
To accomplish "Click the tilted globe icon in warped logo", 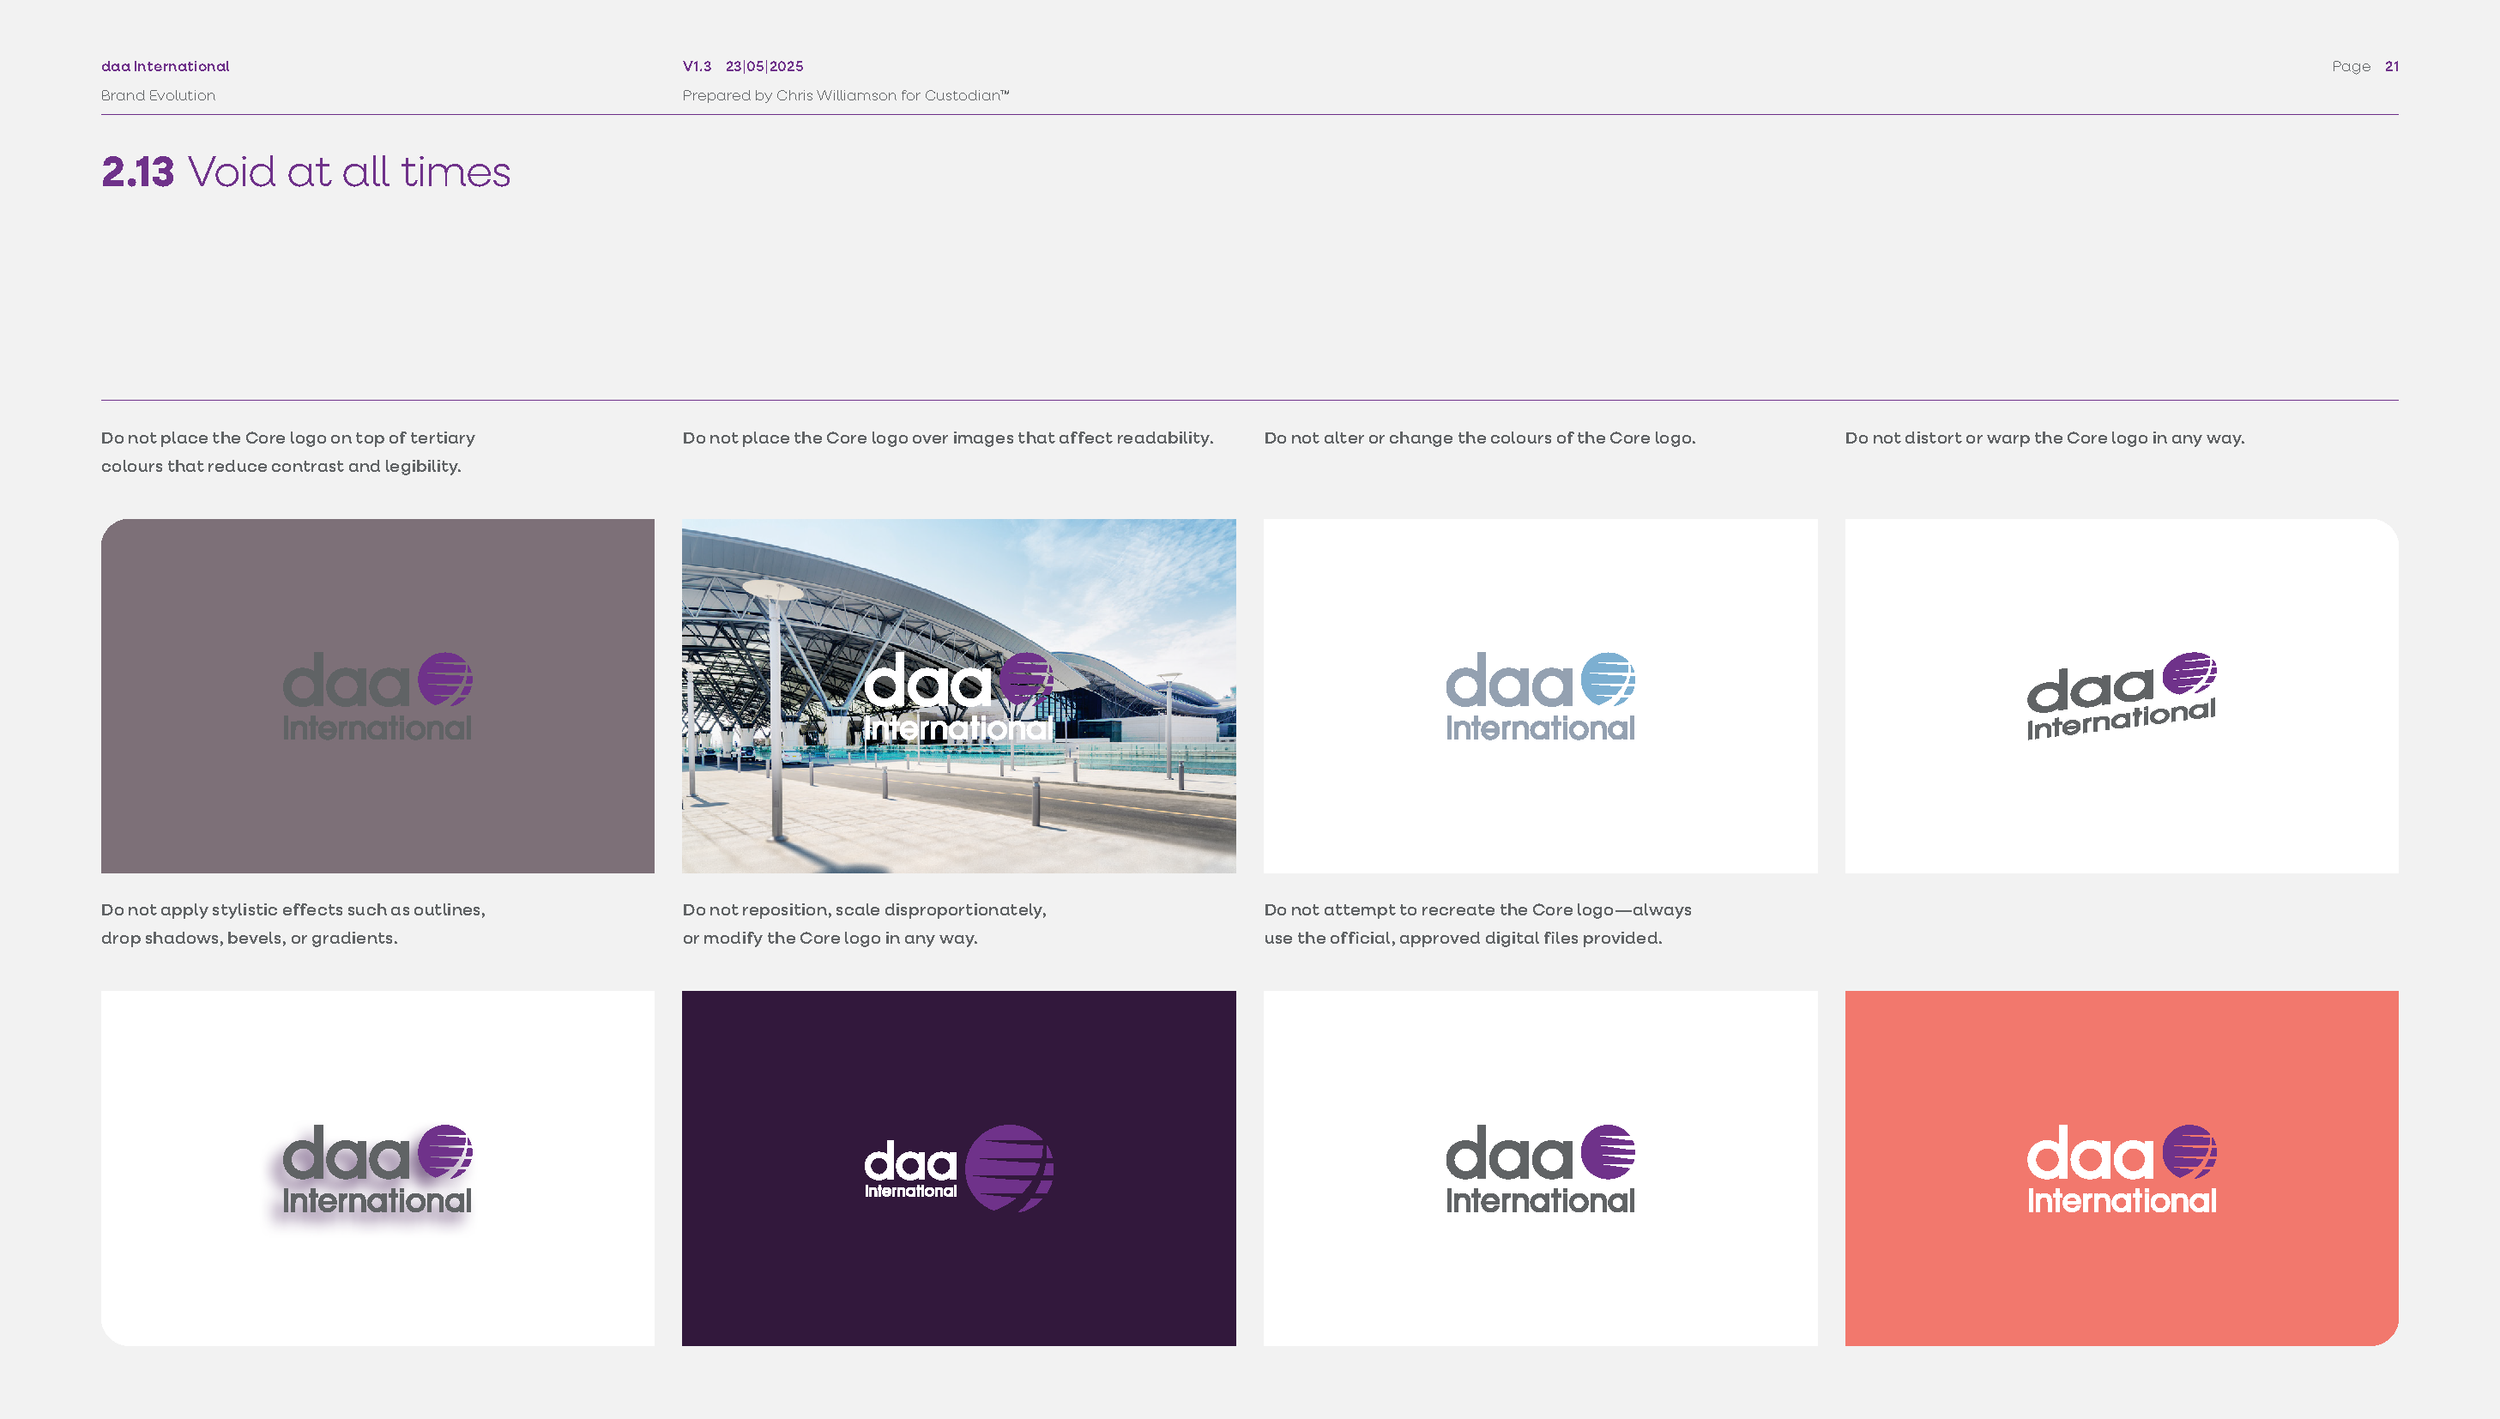I will tap(2189, 674).
